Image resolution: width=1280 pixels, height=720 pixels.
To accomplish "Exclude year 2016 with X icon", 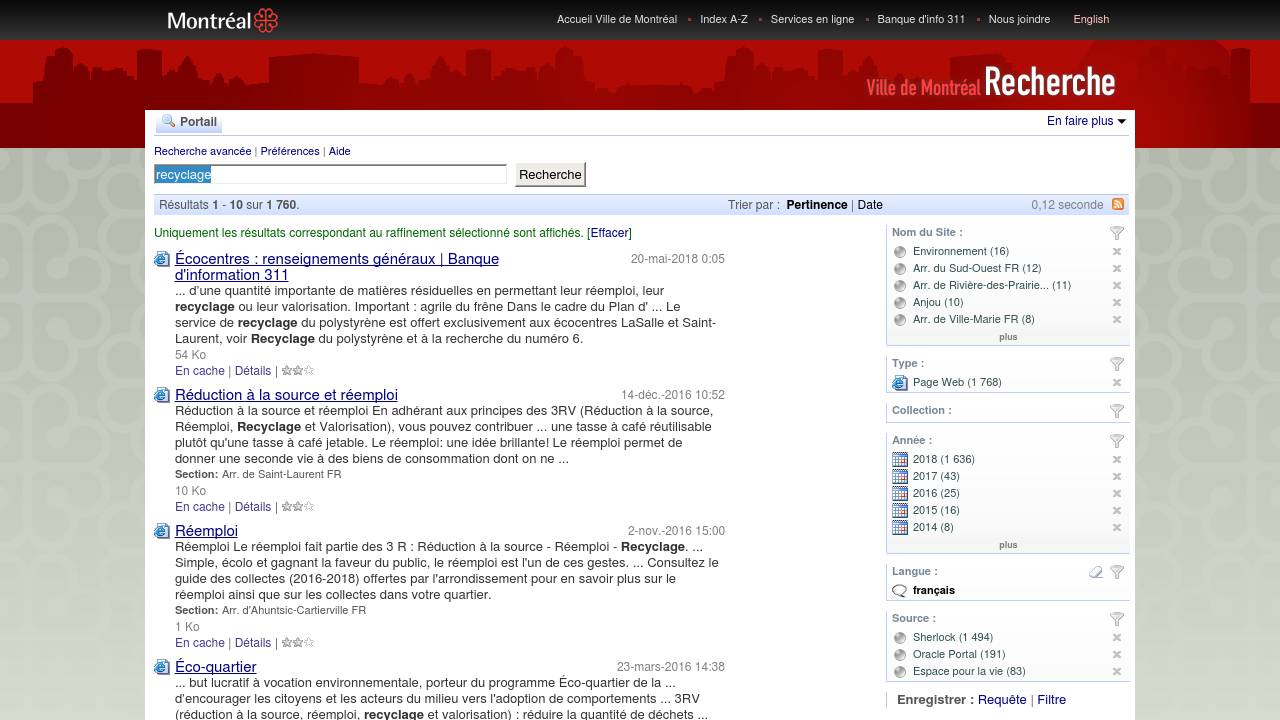I will 1117,494.
